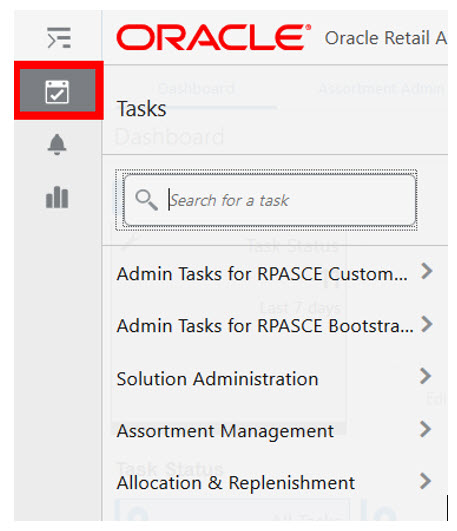This screenshot has height=531, width=457.
Task: Click the Tasks panel heading
Action: click(x=142, y=109)
